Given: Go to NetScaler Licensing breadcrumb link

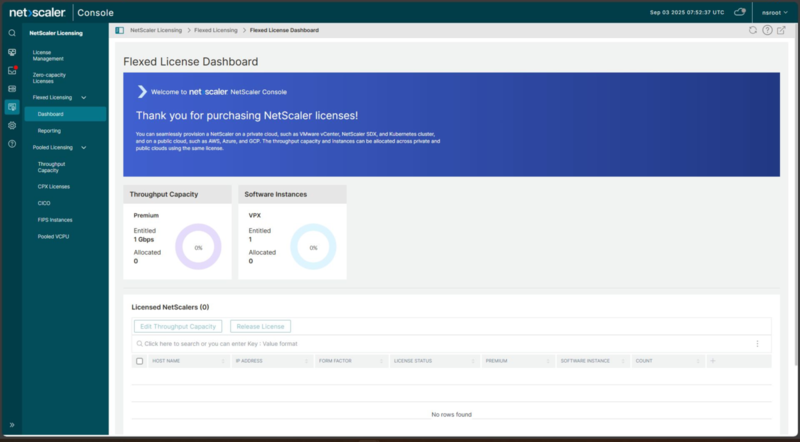Looking at the screenshot, I should click(x=156, y=30).
